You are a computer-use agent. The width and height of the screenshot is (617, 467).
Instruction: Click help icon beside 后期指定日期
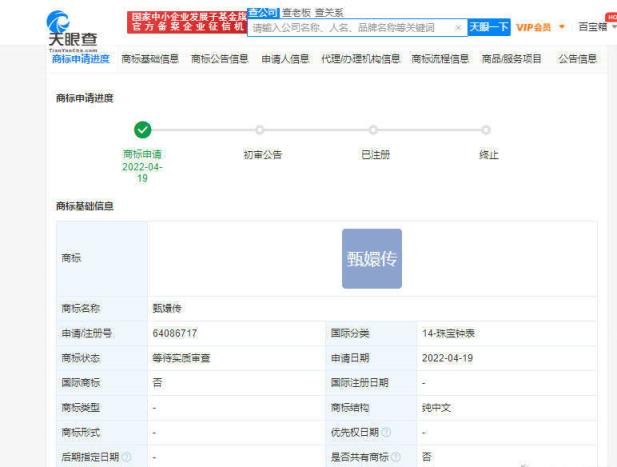pyautogui.click(x=127, y=457)
